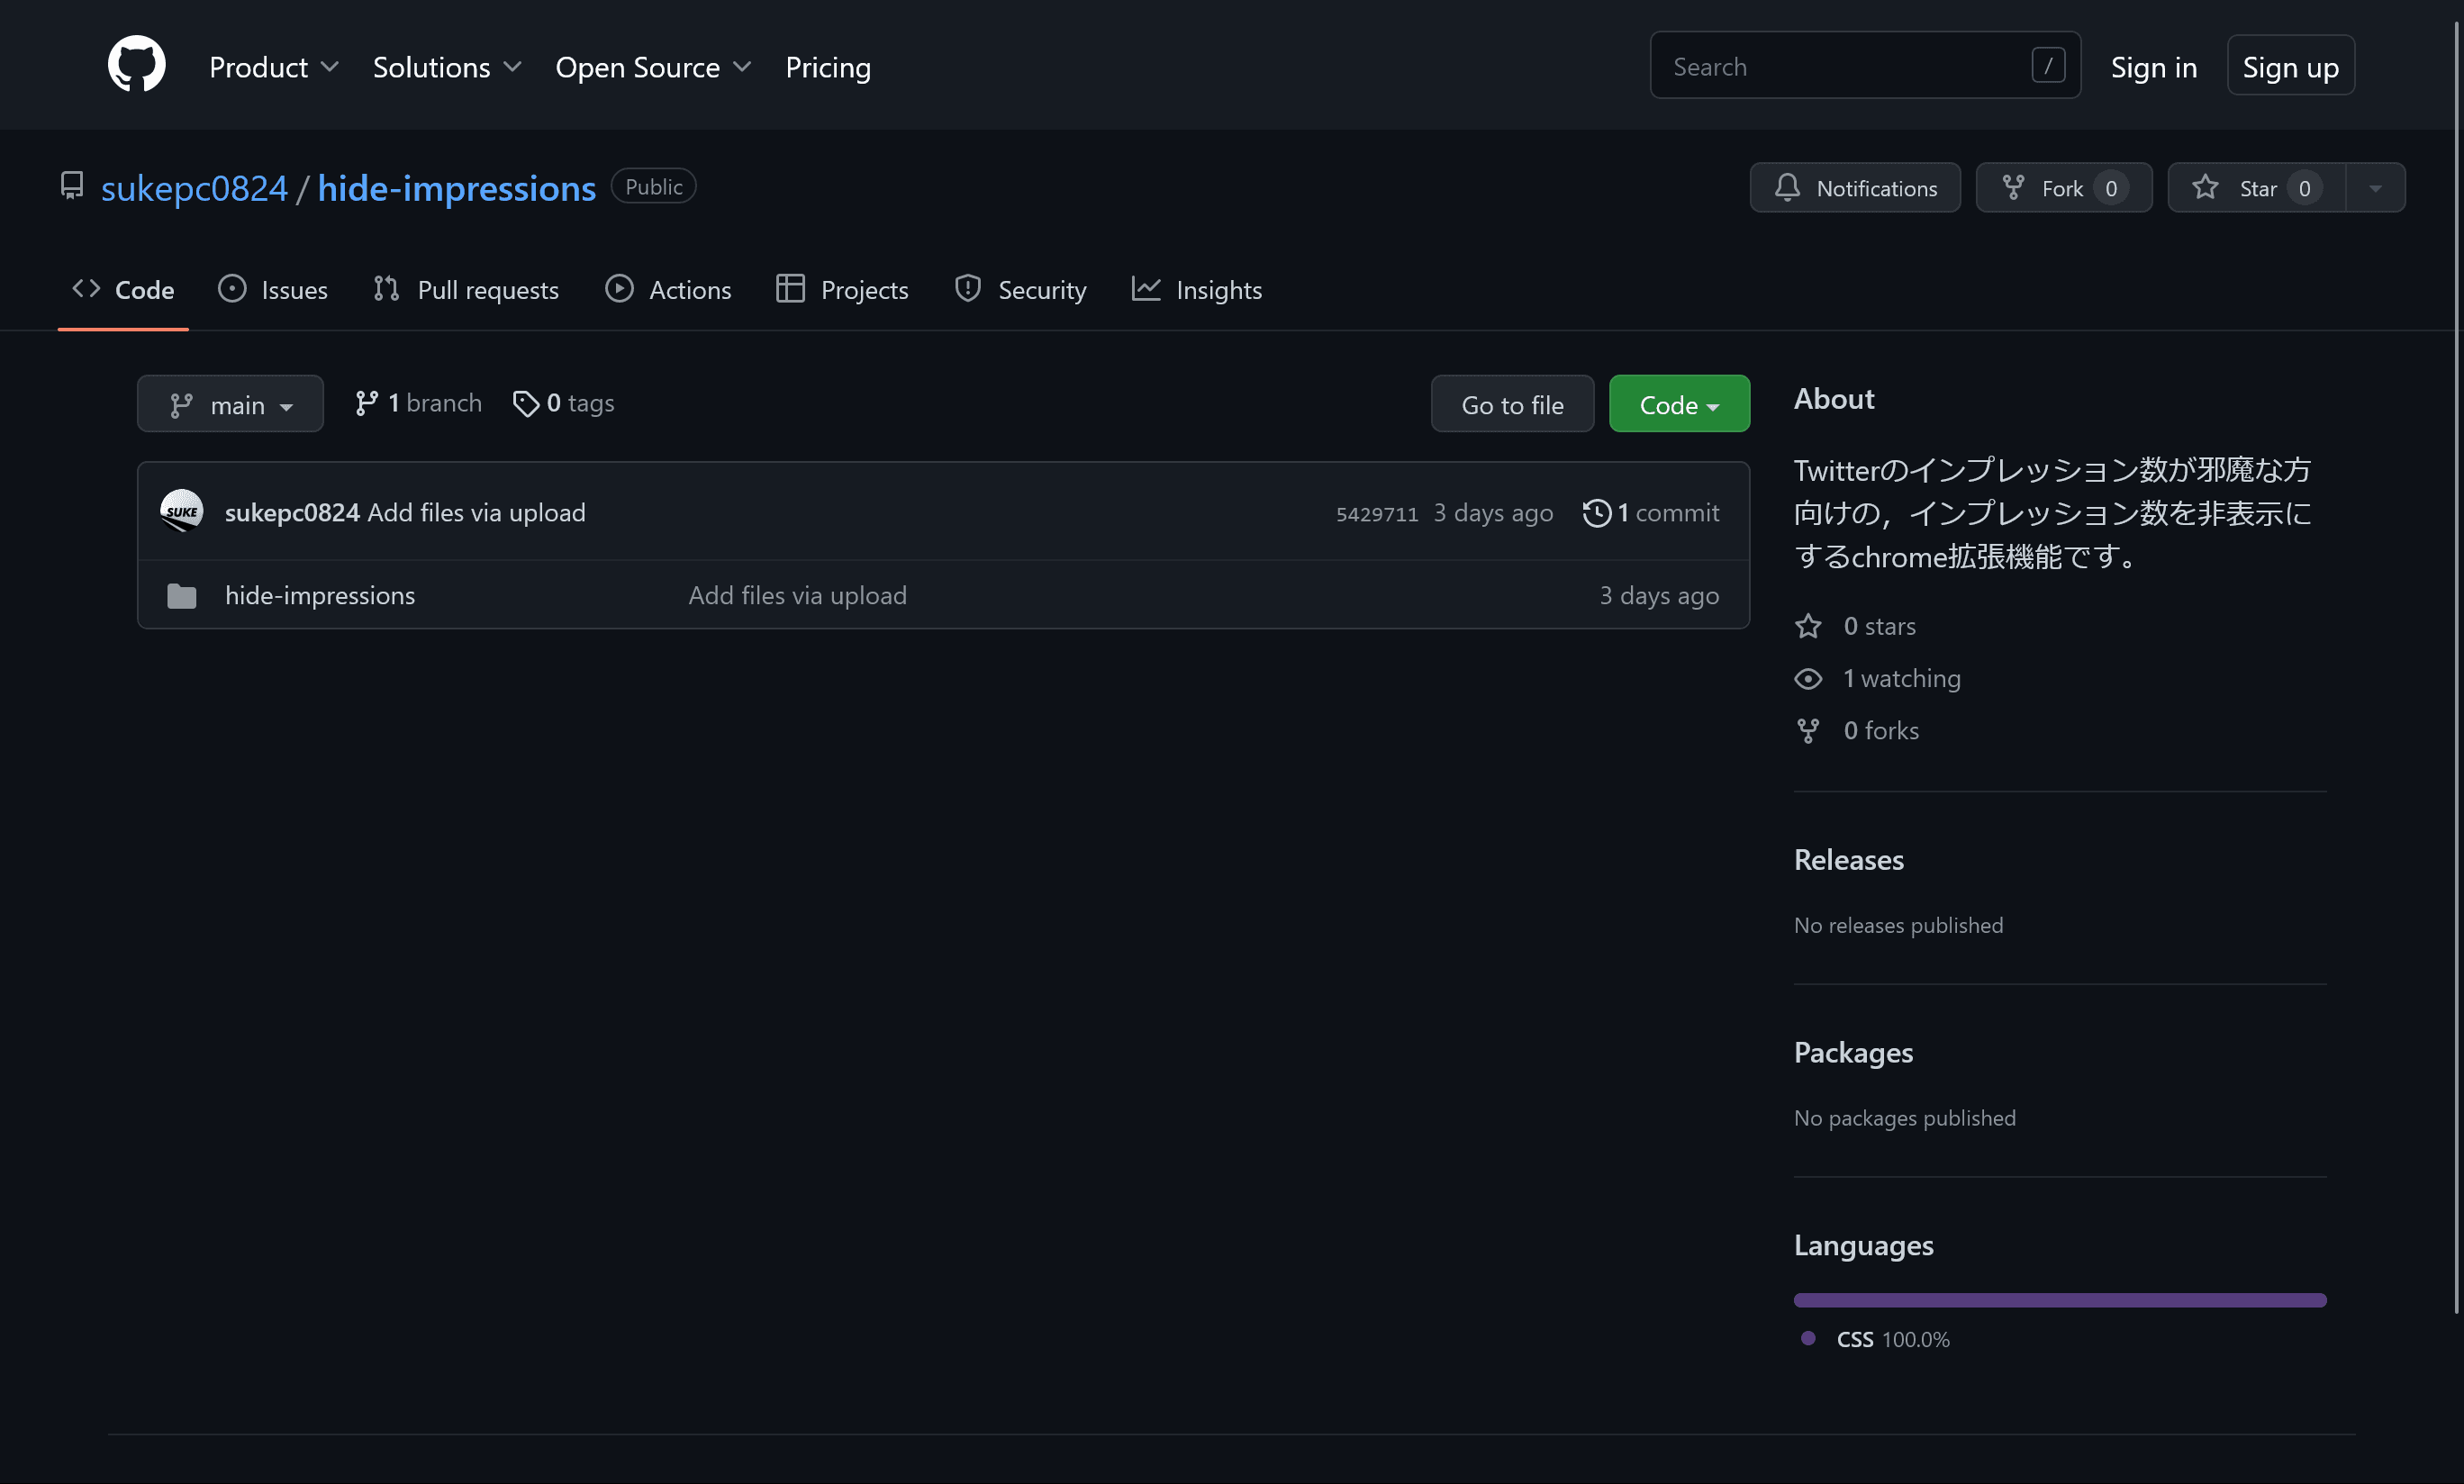Click the "3 days ago" commit timestamp
This screenshot has width=2464, height=1484.
click(x=1493, y=513)
